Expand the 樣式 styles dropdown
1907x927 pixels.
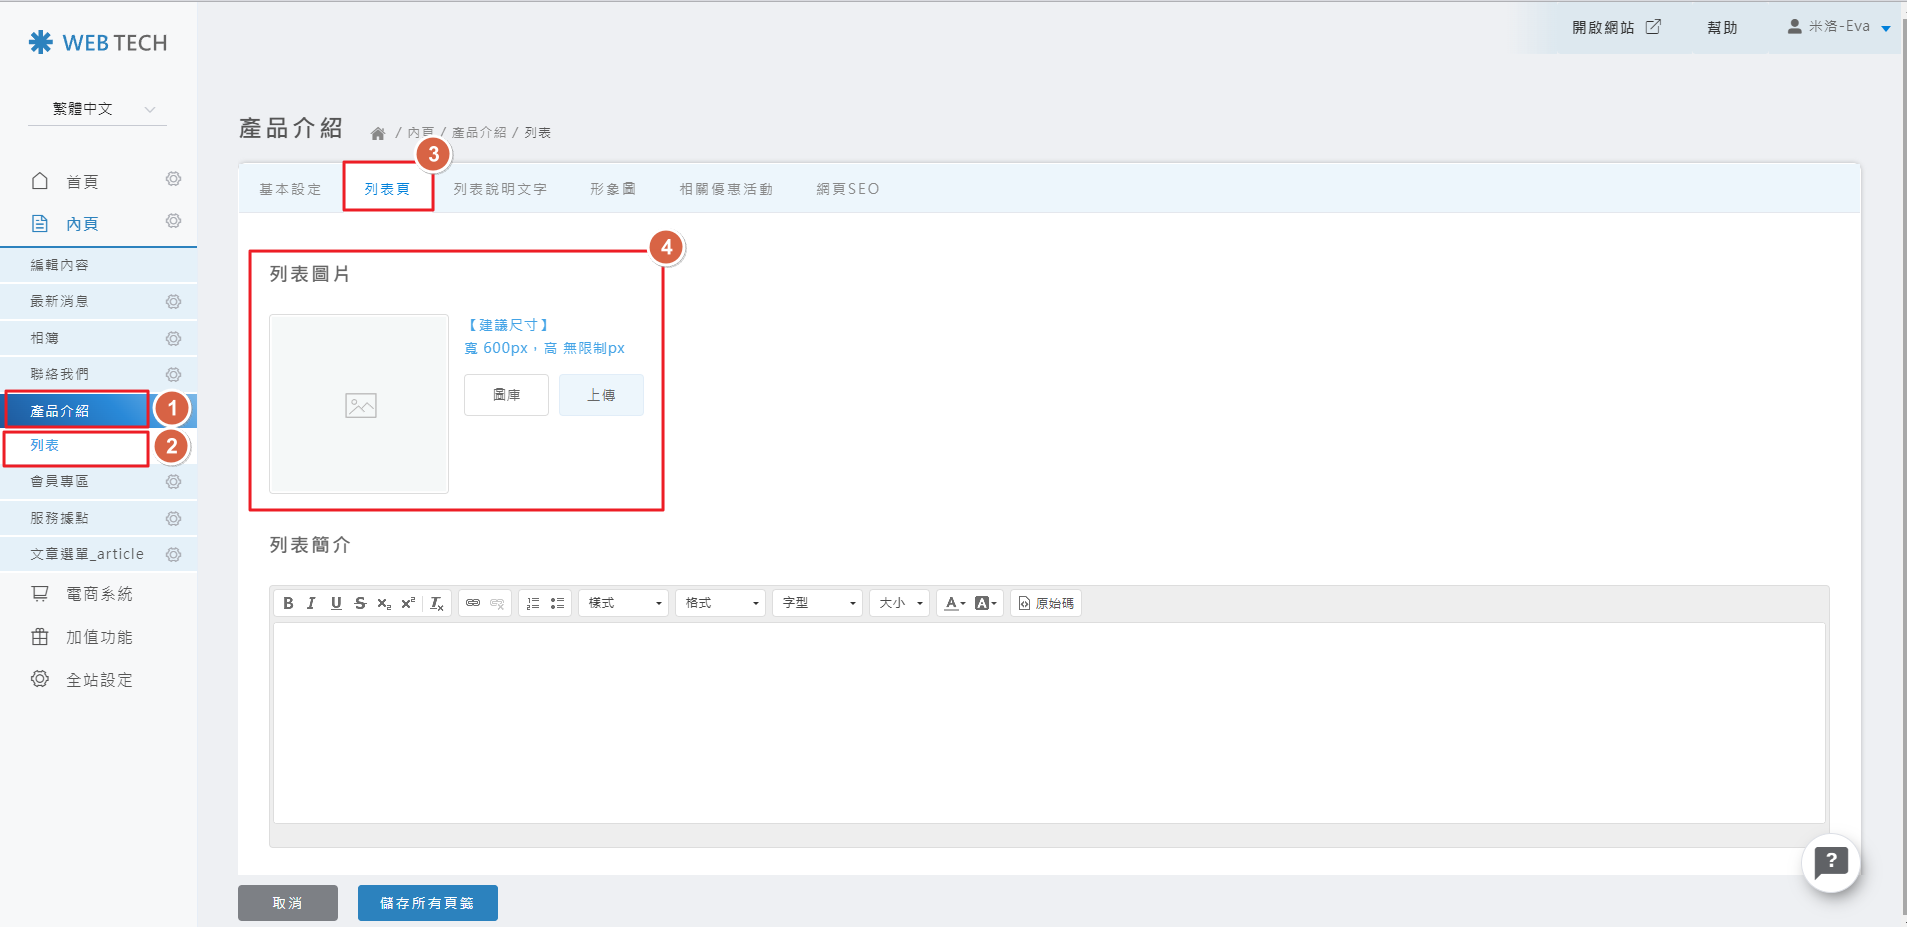pyautogui.click(x=623, y=603)
